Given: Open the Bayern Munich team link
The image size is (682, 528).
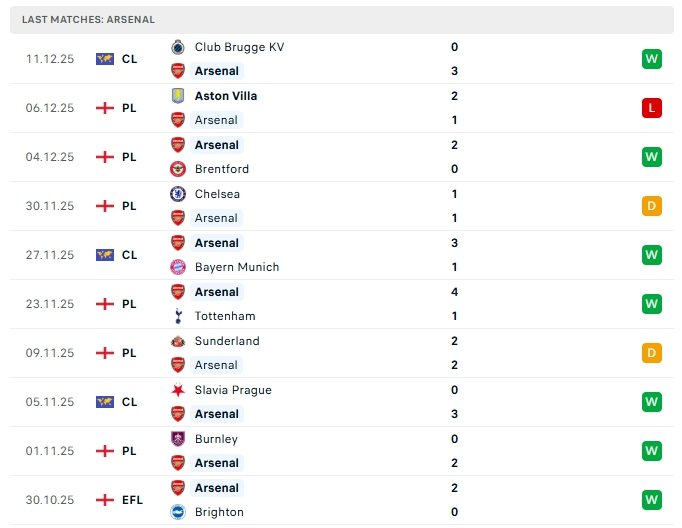Looking at the screenshot, I should [x=237, y=267].
